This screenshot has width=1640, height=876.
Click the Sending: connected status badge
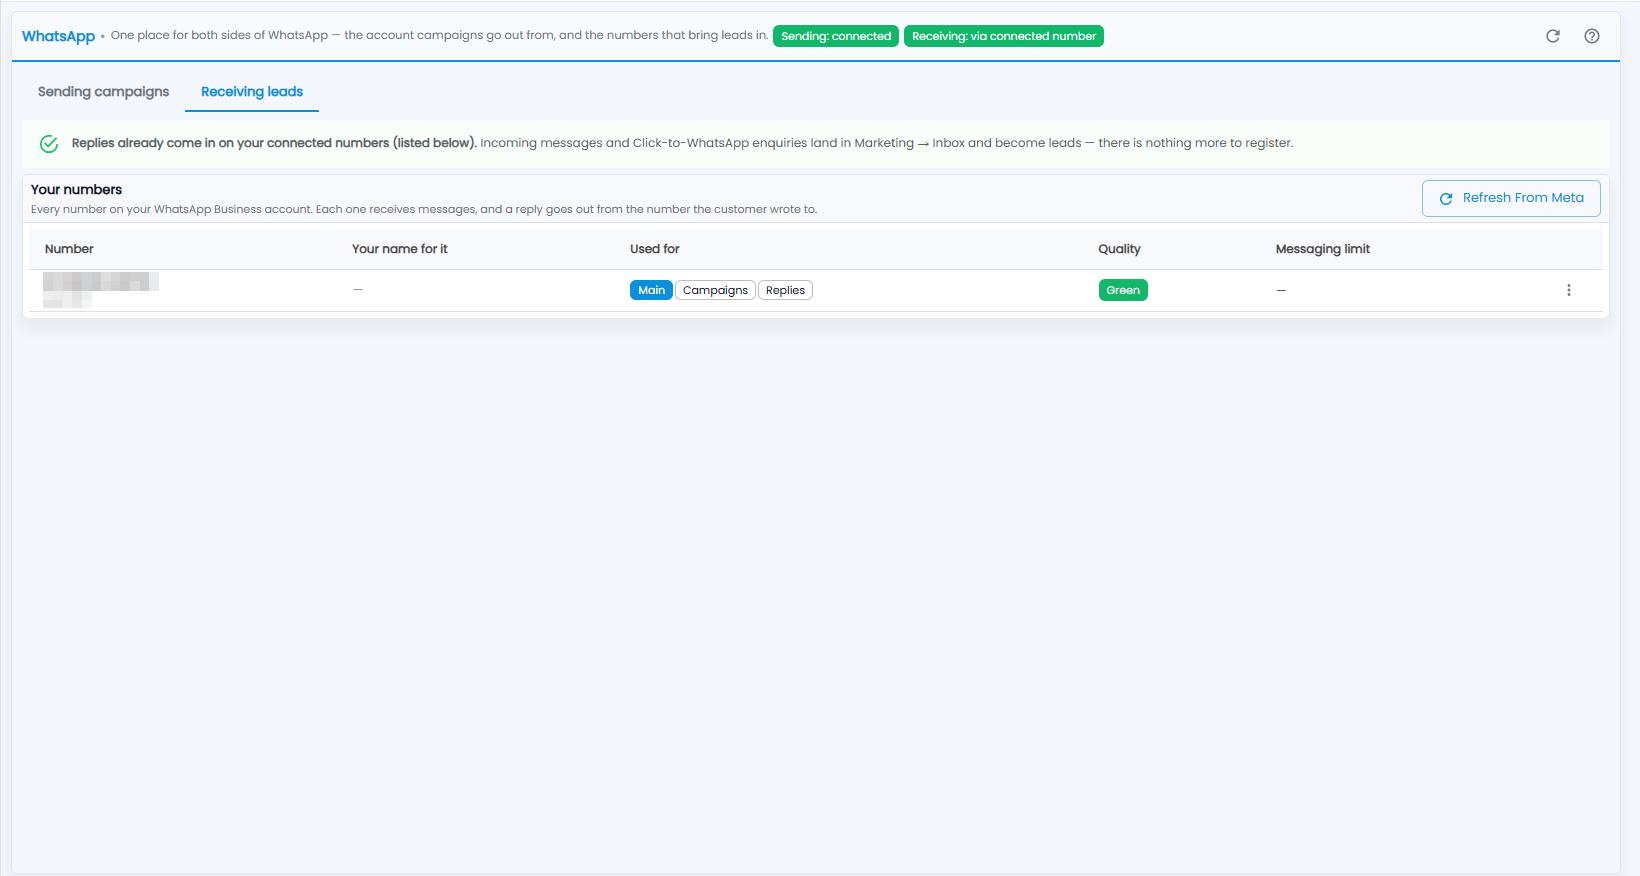(836, 36)
